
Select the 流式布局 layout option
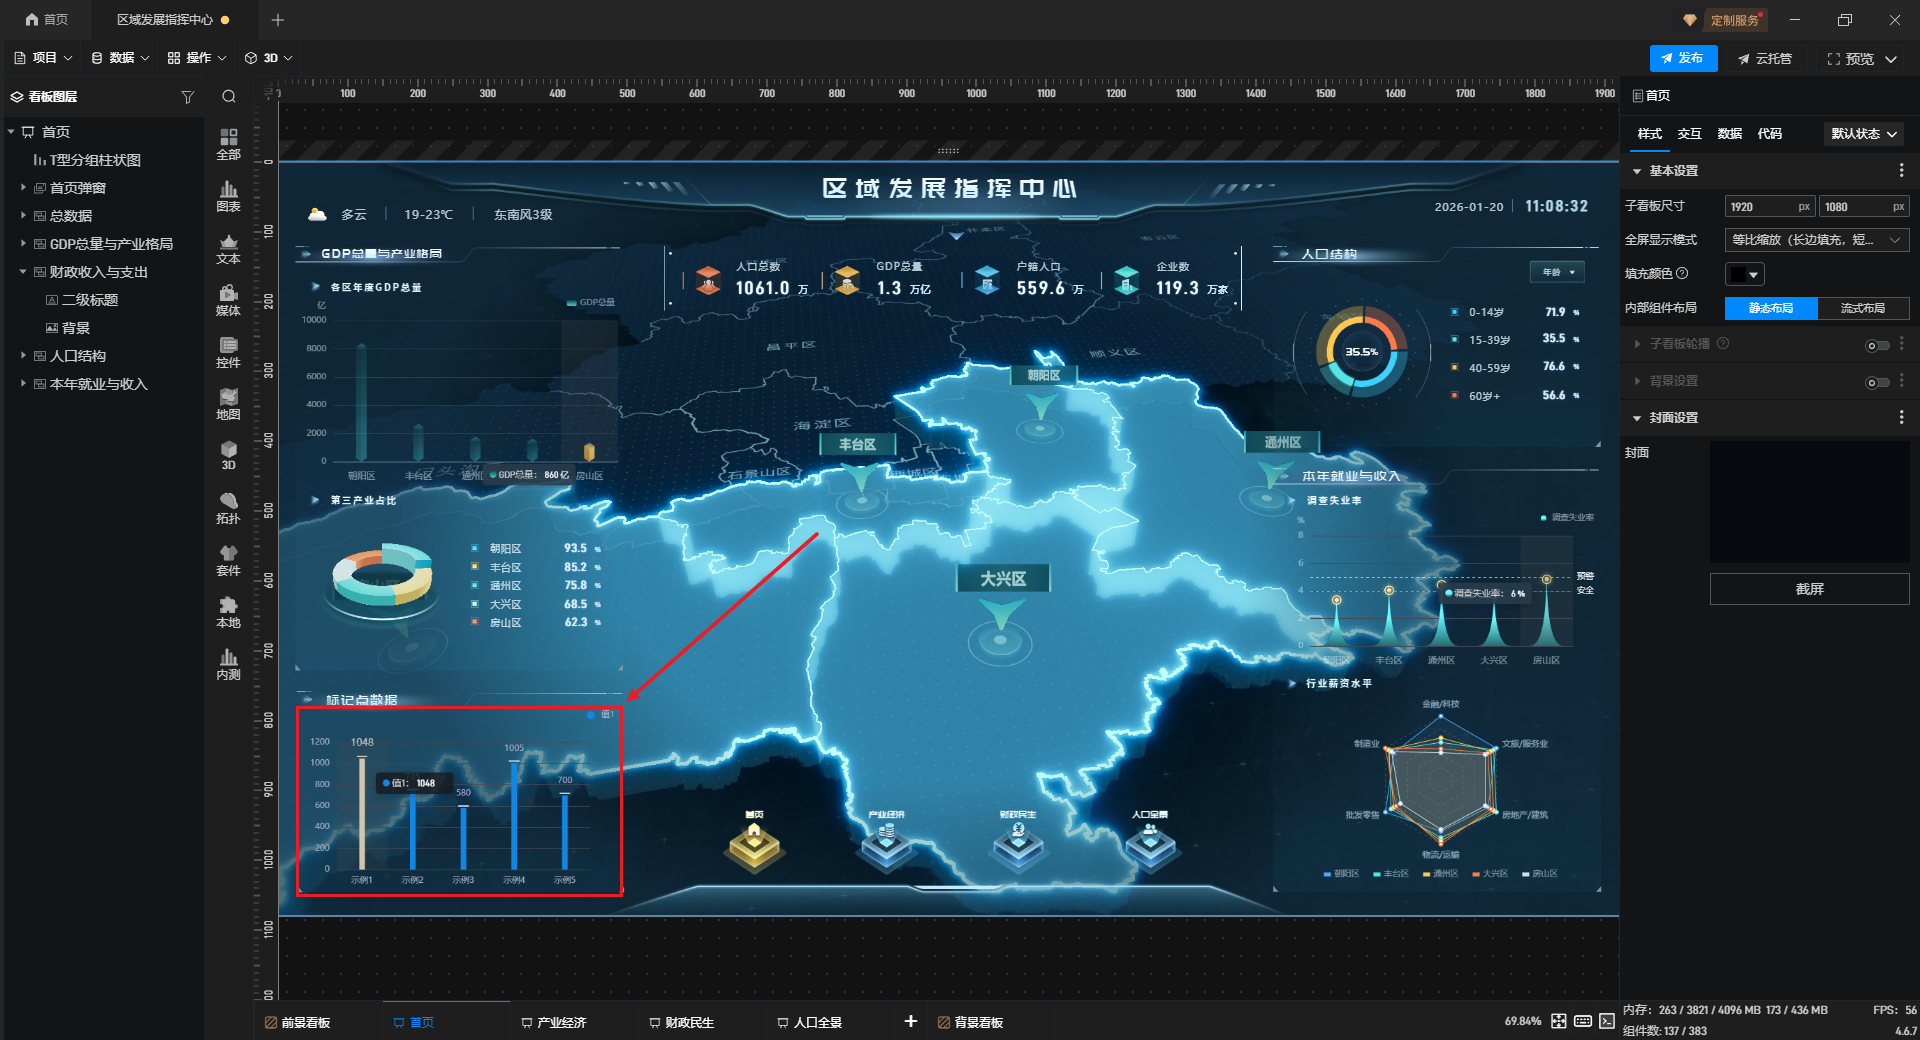pos(1862,308)
